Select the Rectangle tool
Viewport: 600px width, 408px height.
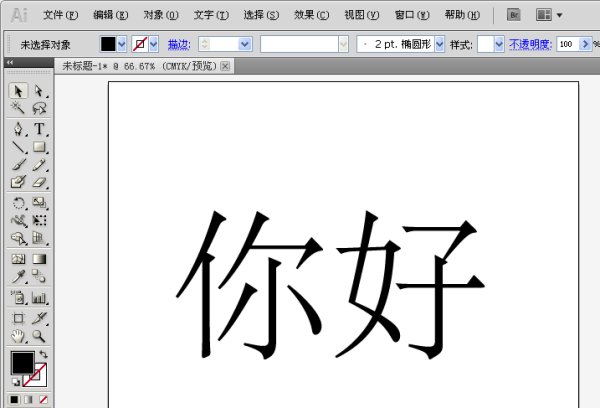(39, 147)
